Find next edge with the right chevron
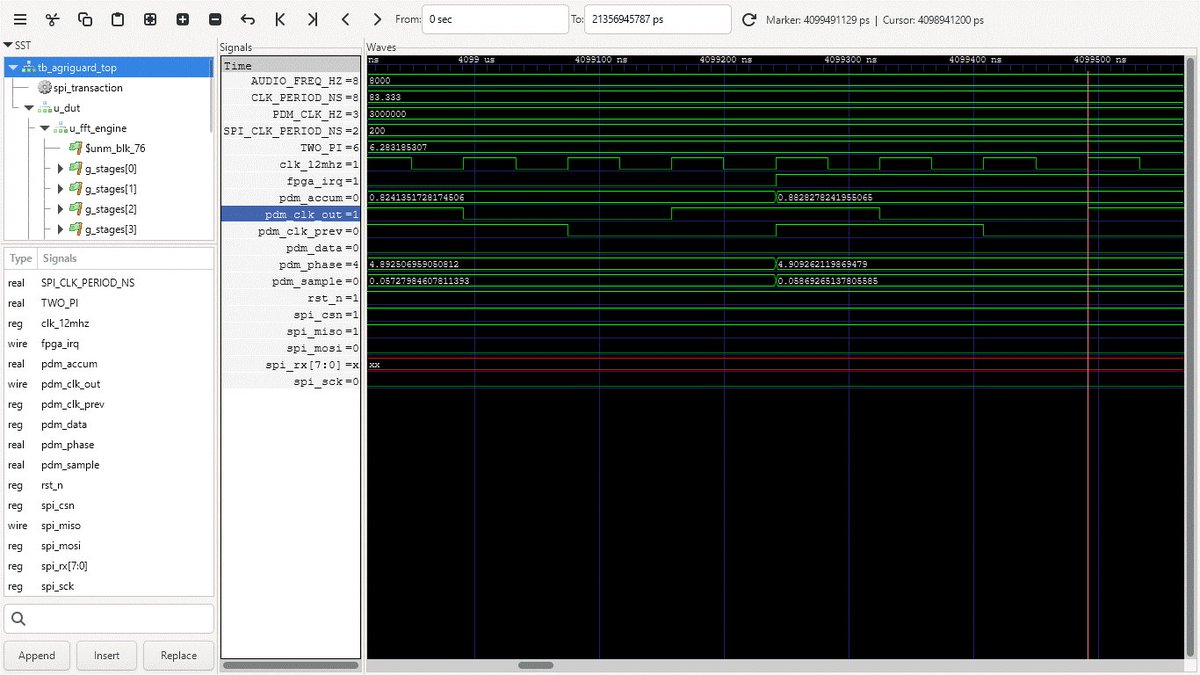Image resolution: width=1200 pixels, height=675 pixels. coord(377,19)
